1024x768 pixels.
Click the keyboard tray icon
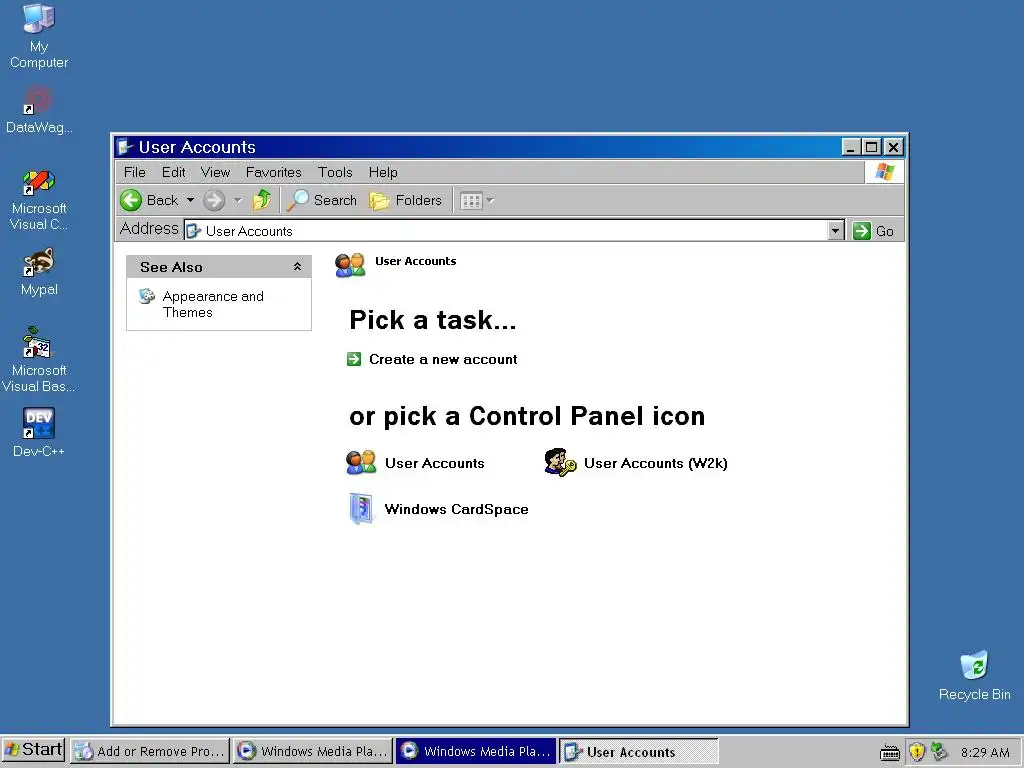click(x=889, y=752)
